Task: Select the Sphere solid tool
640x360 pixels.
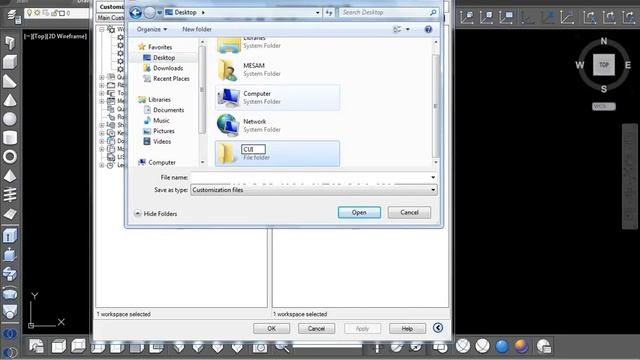Action: (10, 119)
